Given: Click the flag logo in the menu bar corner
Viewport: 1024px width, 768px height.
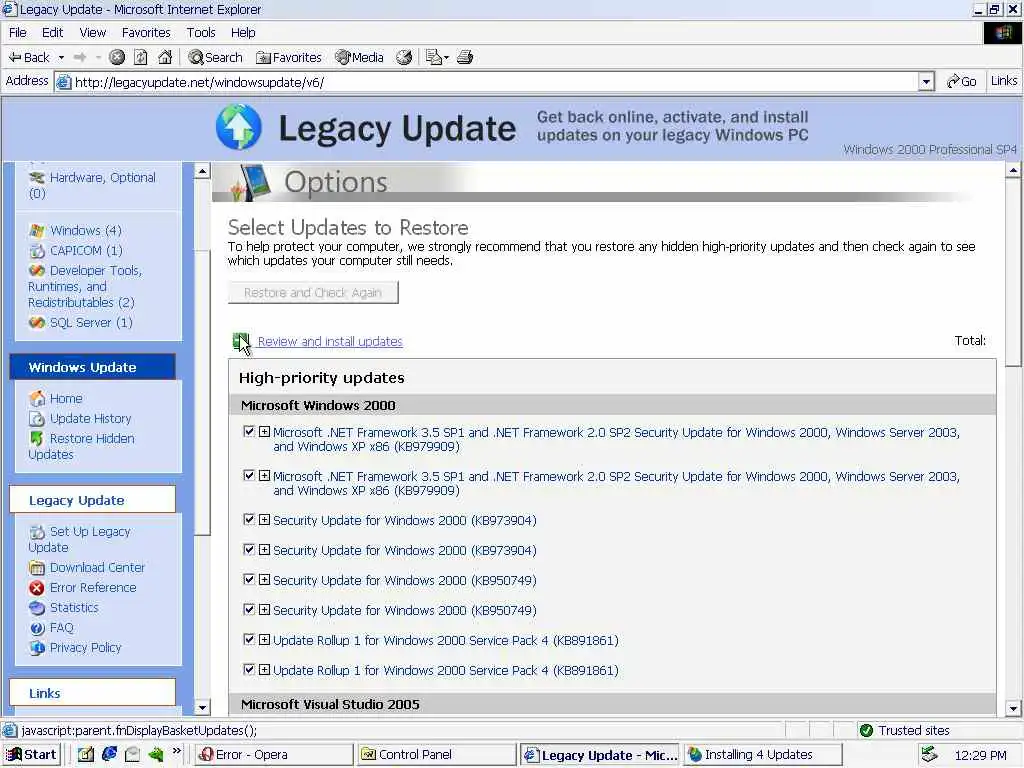Looking at the screenshot, I should click(x=1002, y=33).
